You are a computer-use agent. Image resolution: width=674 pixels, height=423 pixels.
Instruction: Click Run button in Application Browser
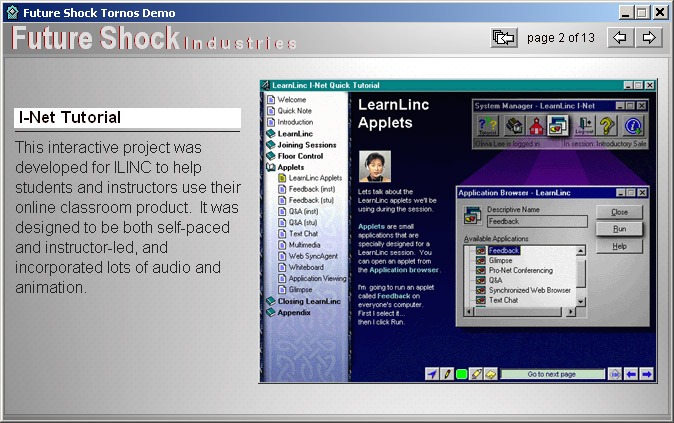[619, 229]
